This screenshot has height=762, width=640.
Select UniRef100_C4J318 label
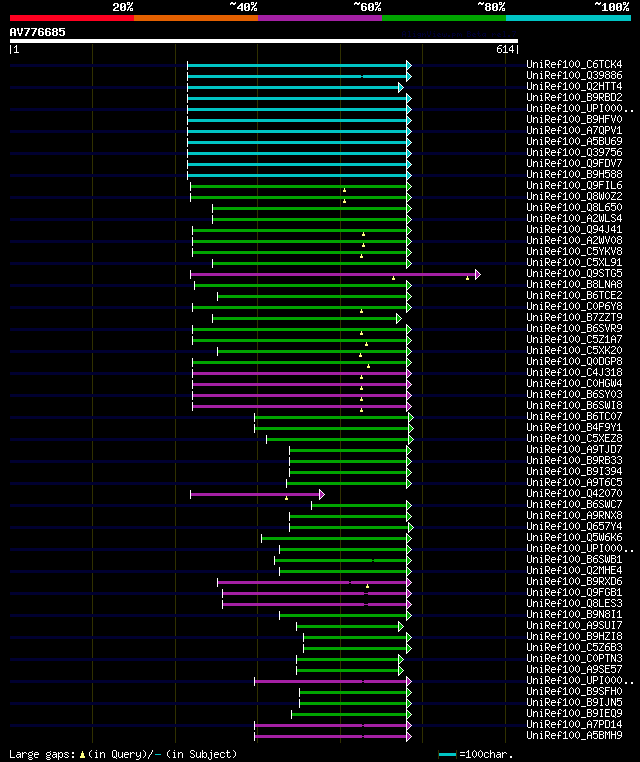coord(574,373)
